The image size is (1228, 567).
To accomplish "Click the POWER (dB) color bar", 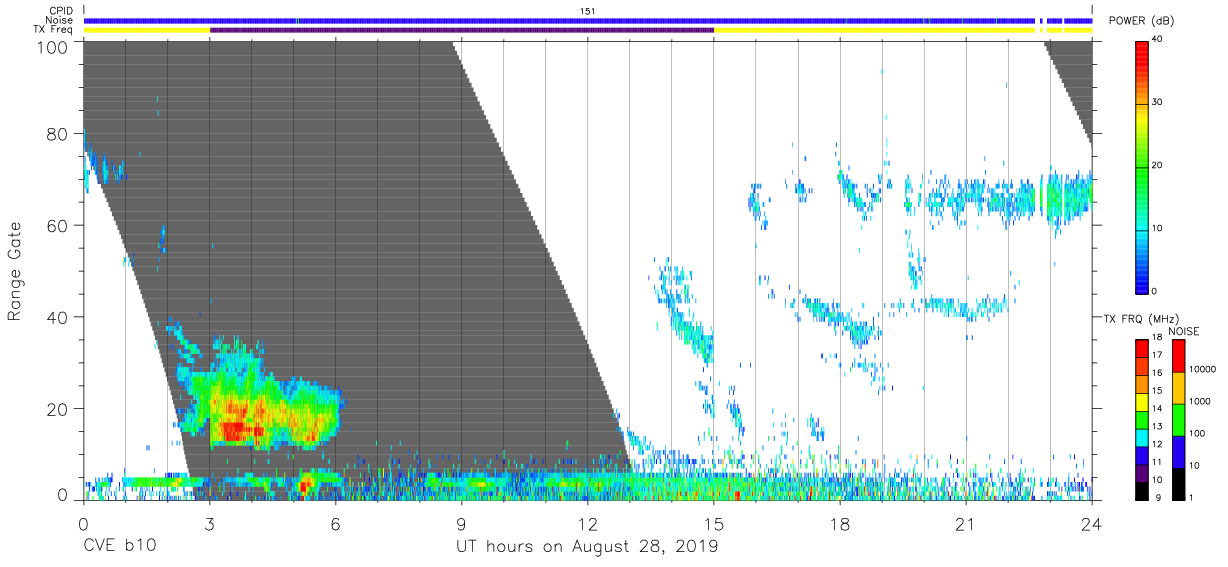I will tap(1142, 166).
